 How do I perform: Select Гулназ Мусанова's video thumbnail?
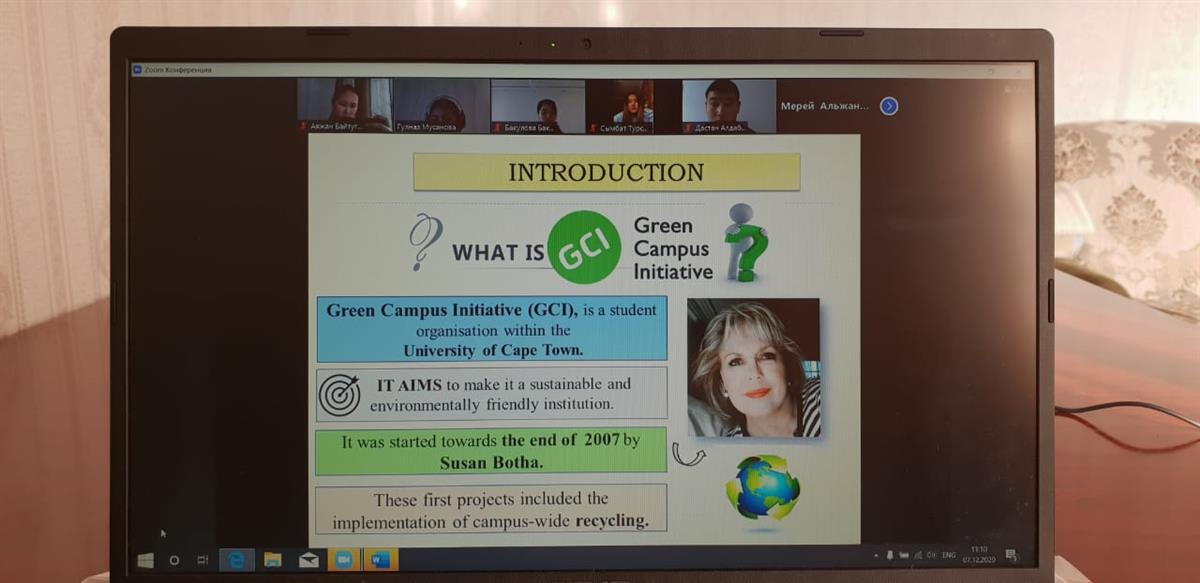[x=441, y=105]
